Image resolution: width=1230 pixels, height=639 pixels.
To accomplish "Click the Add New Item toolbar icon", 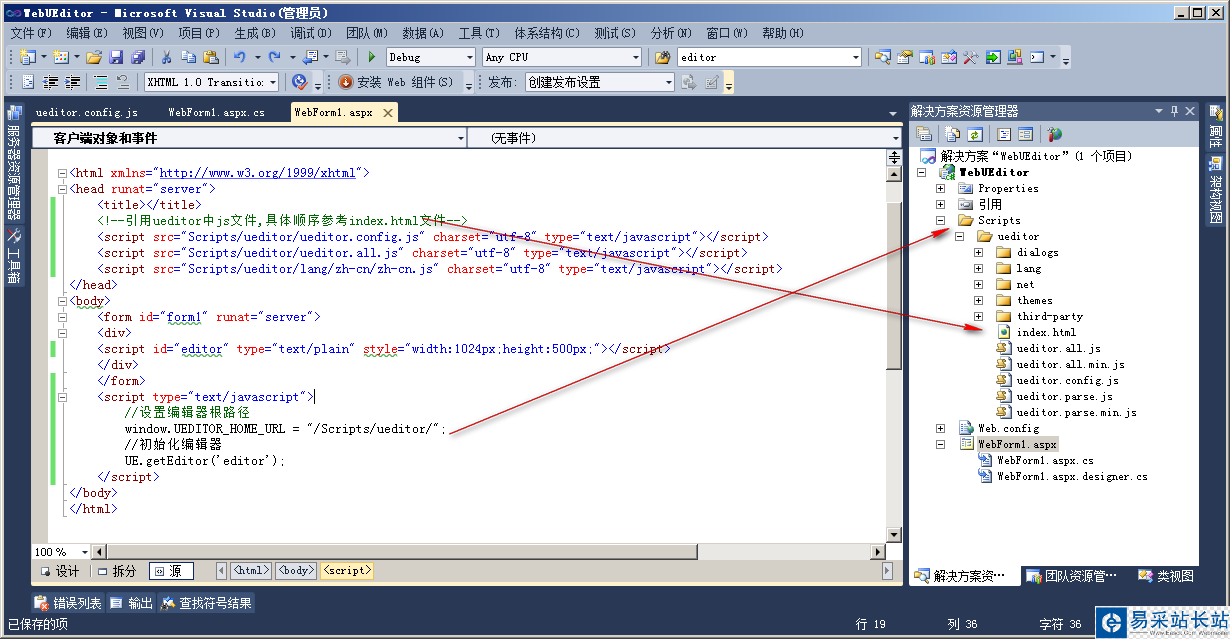I will pos(61,57).
